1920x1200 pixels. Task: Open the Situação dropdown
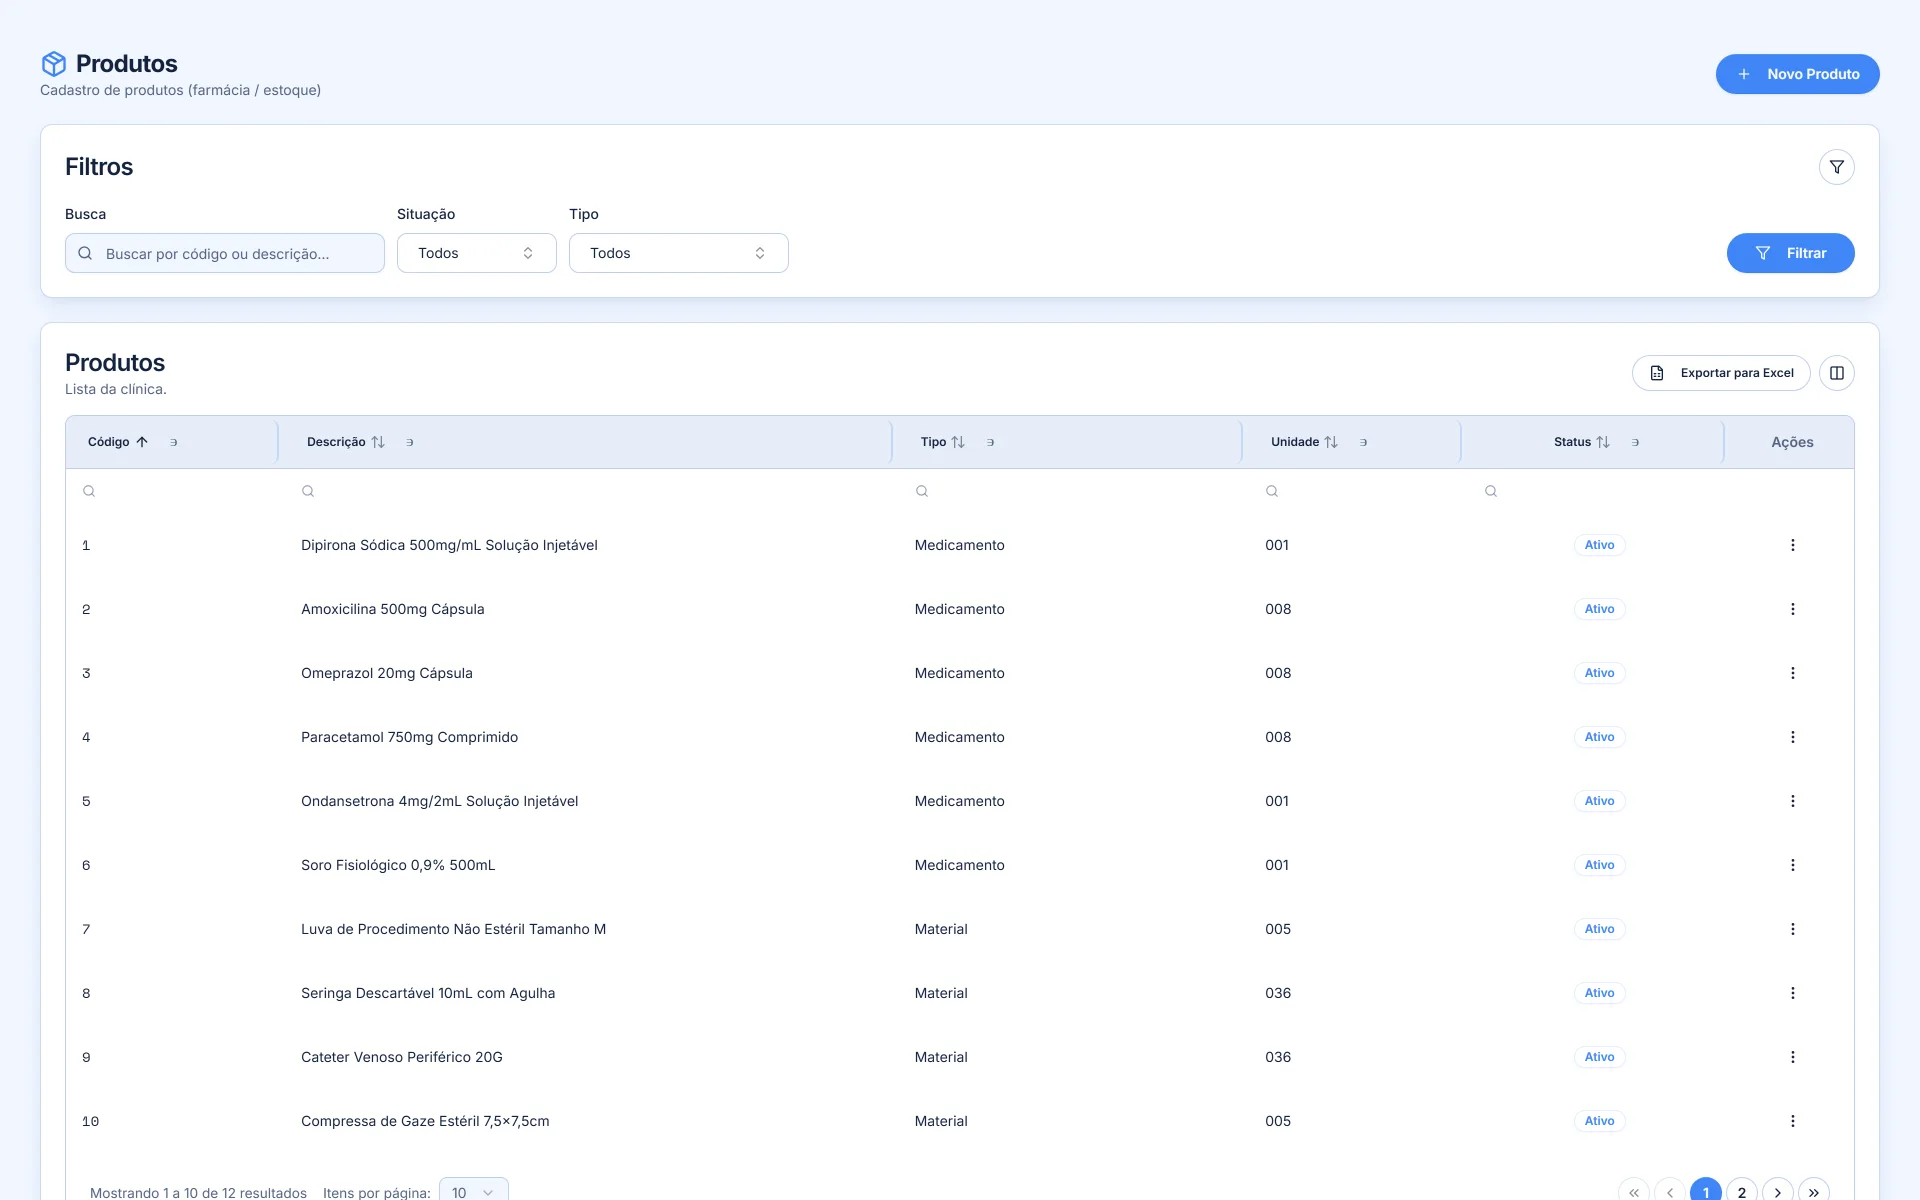click(477, 253)
